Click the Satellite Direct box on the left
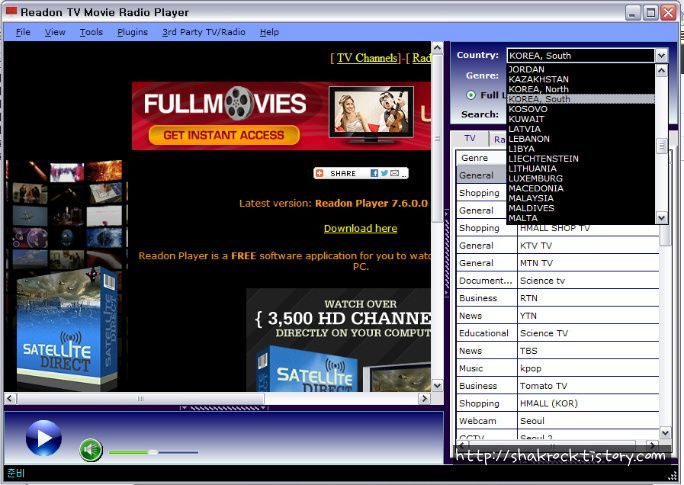The width and height of the screenshot is (684, 485). click(x=67, y=328)
